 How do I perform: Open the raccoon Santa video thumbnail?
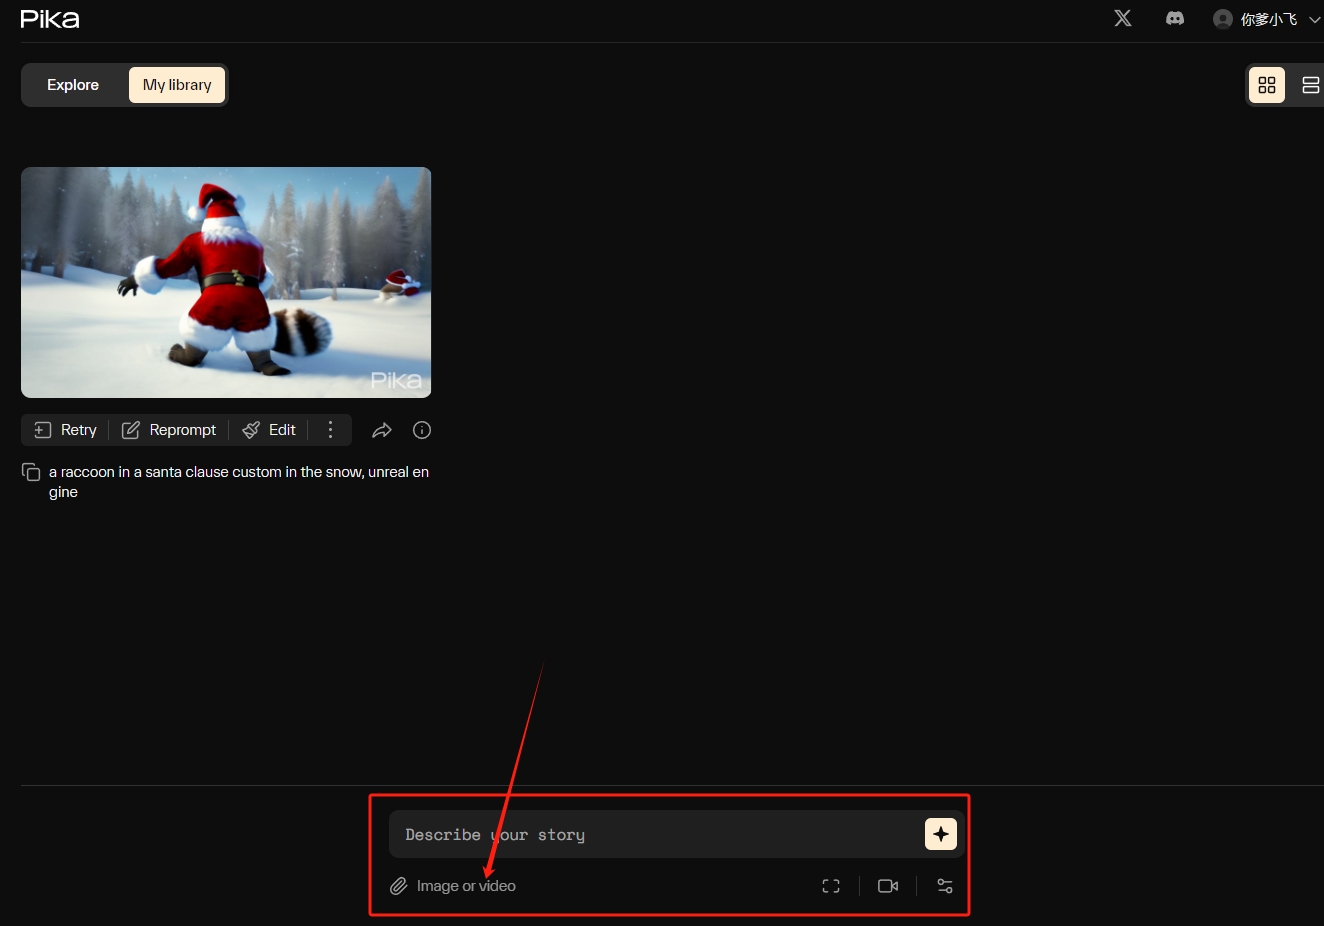226,282
